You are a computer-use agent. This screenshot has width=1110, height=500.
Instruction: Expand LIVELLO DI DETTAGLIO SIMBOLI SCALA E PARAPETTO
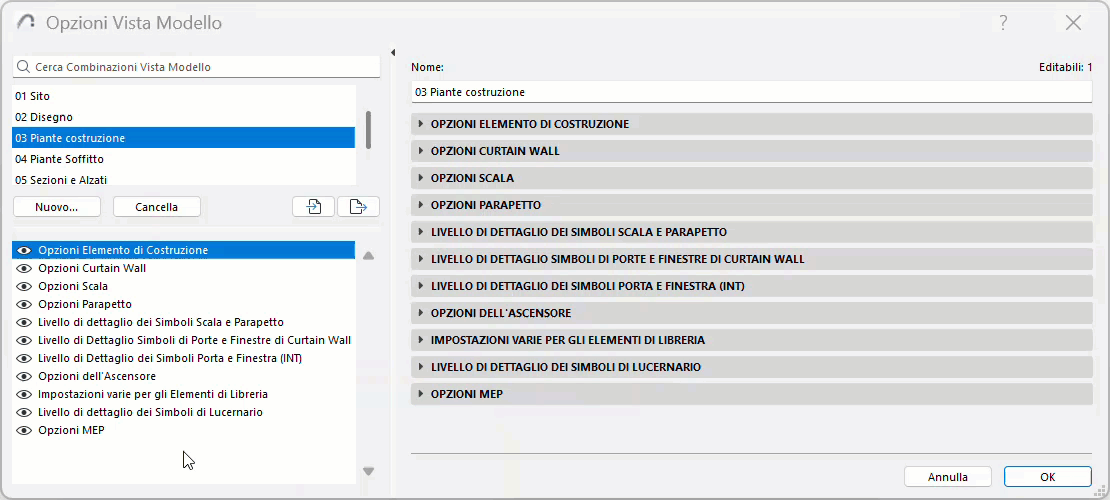[752, 232]
